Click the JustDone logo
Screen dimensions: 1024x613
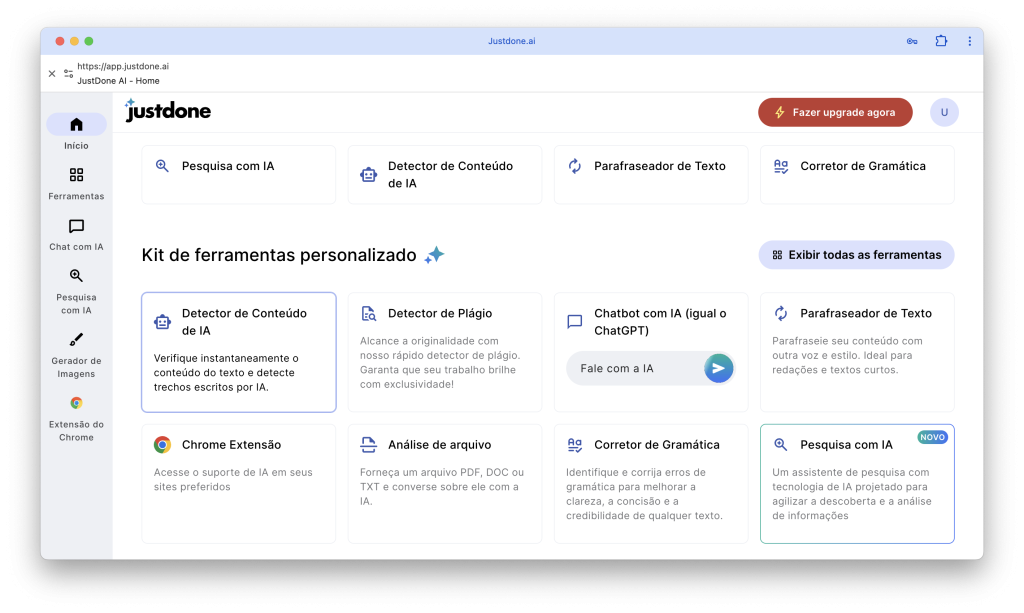click(168, 111)
